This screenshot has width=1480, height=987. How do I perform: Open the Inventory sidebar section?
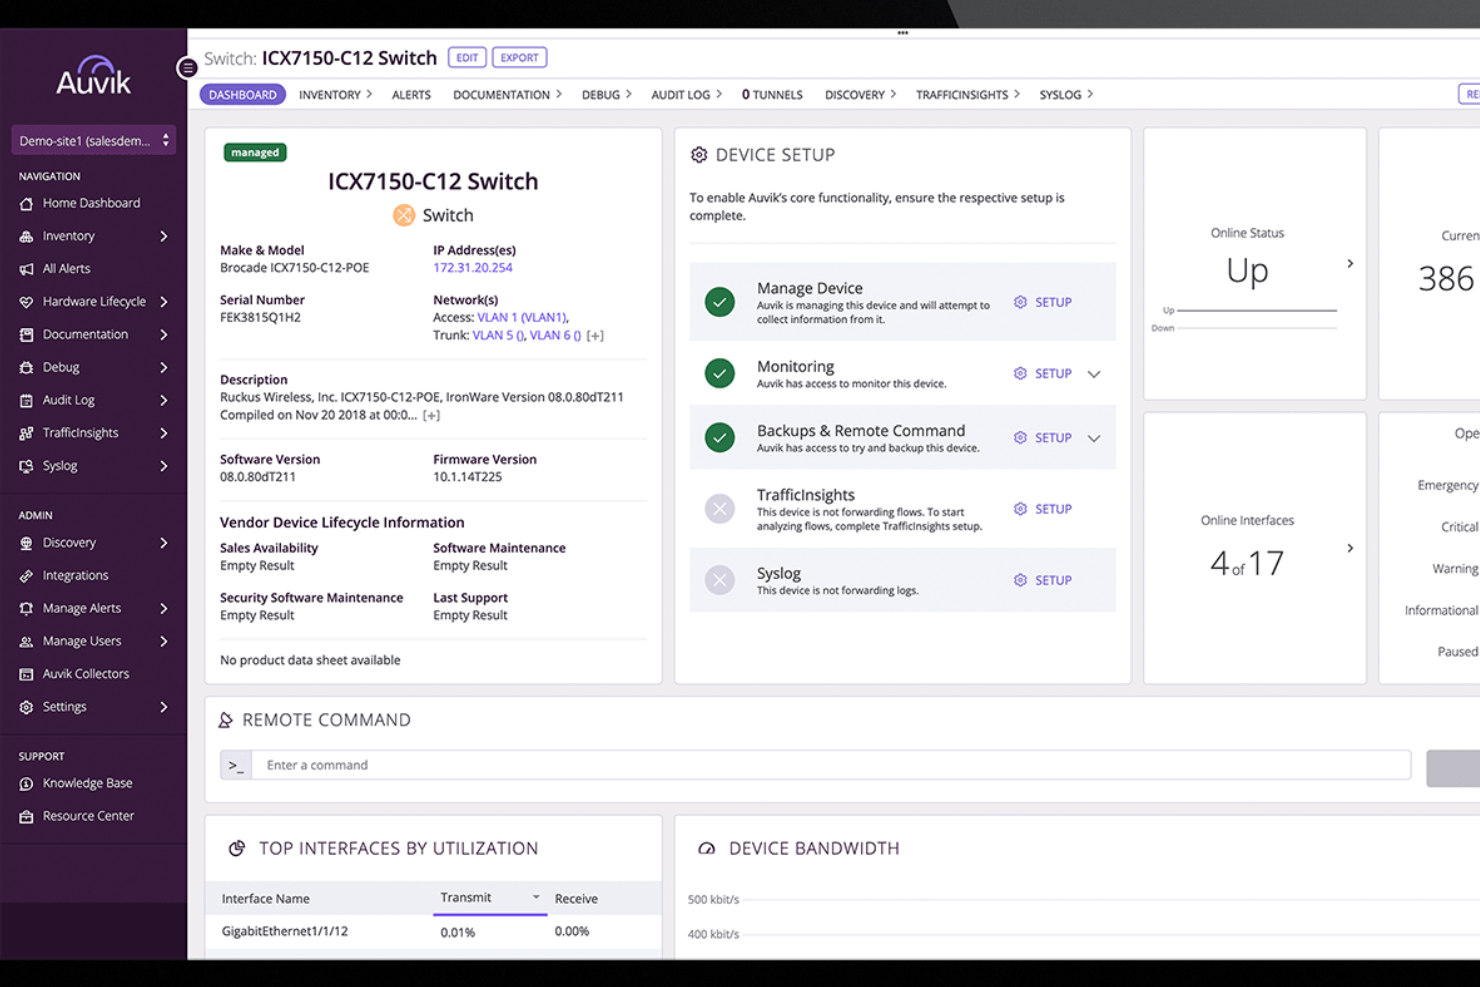(68, 235)
